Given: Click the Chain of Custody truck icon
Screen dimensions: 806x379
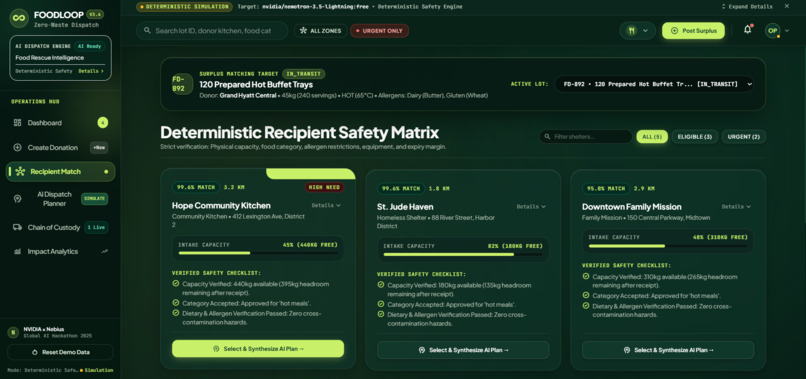Looking at the screenshot, I should tap(17, 227).
